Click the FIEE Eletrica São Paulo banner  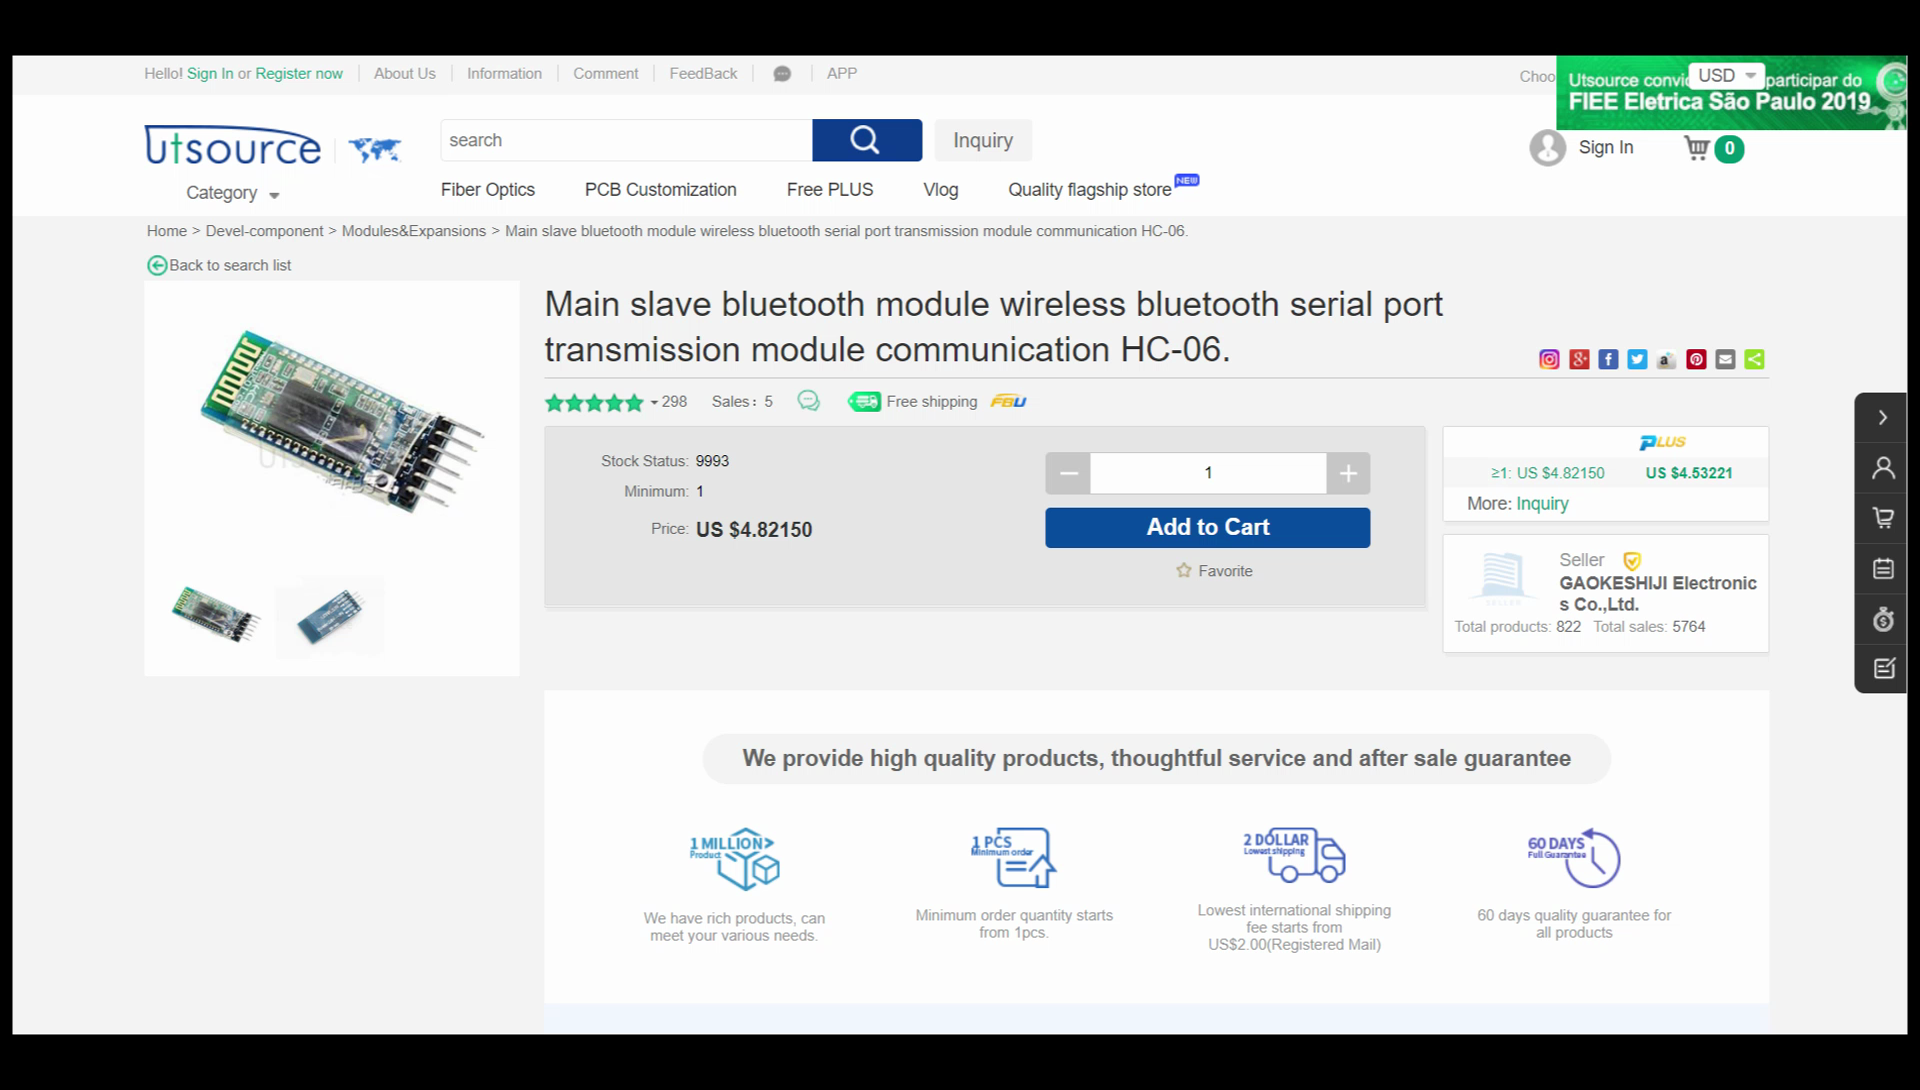click(1731, 93)
